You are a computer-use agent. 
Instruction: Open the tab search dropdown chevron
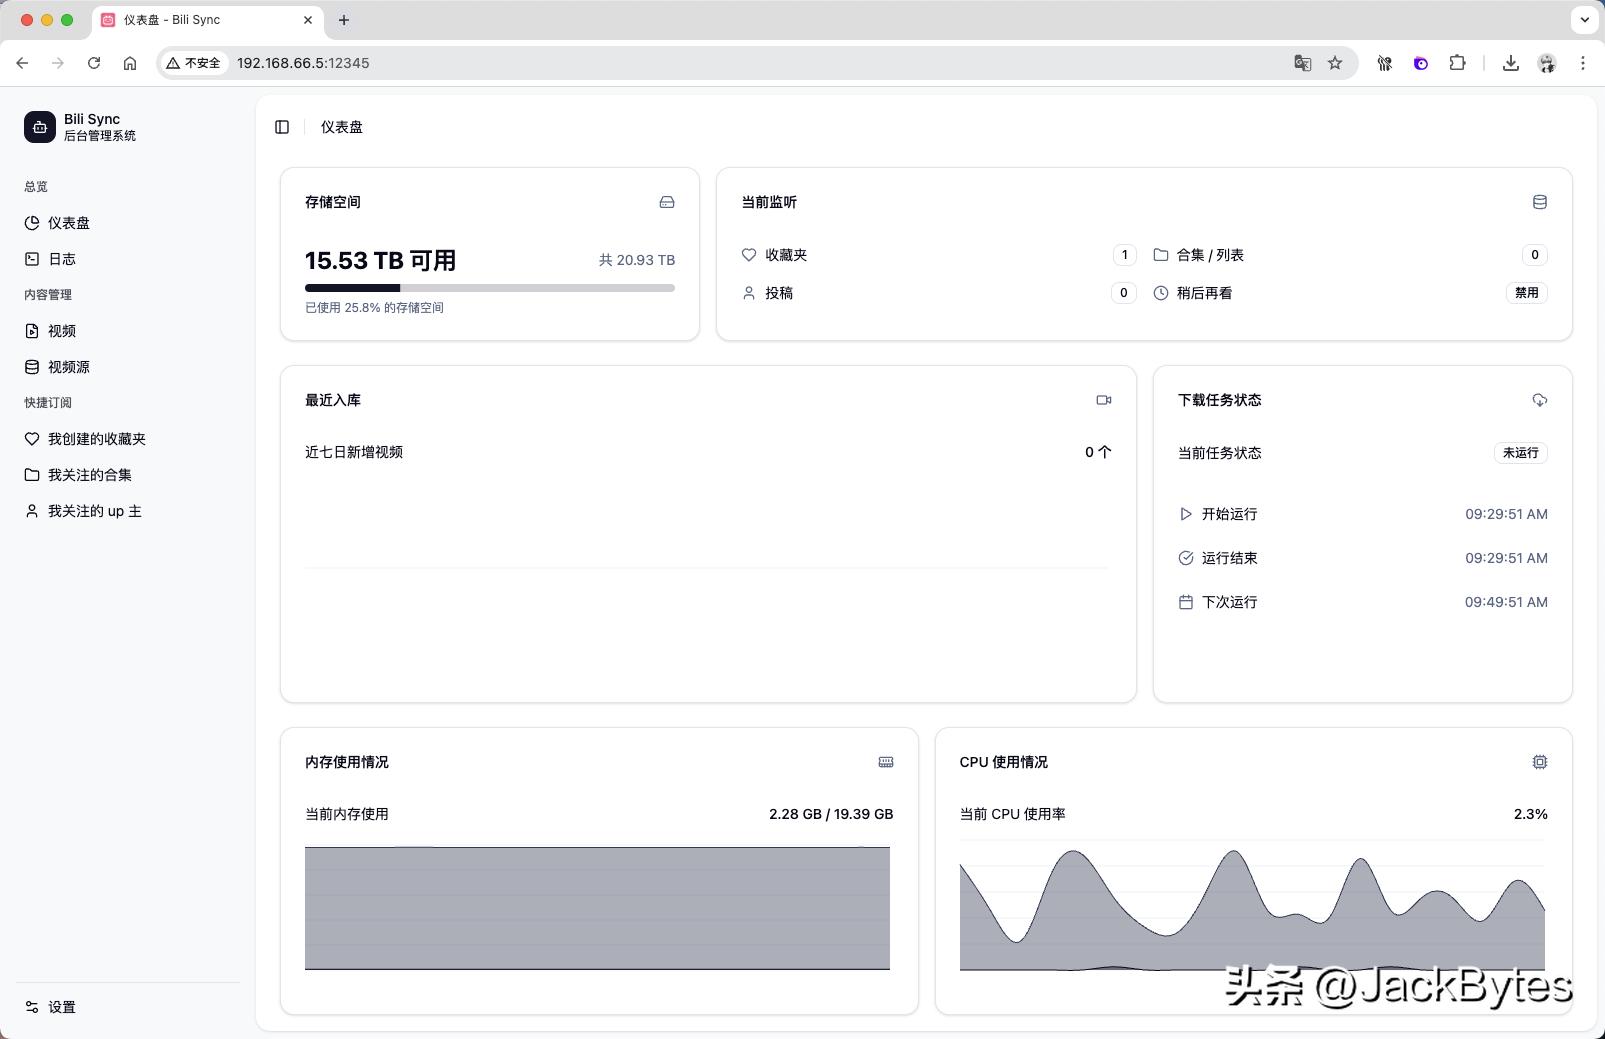coord(1584,20)
